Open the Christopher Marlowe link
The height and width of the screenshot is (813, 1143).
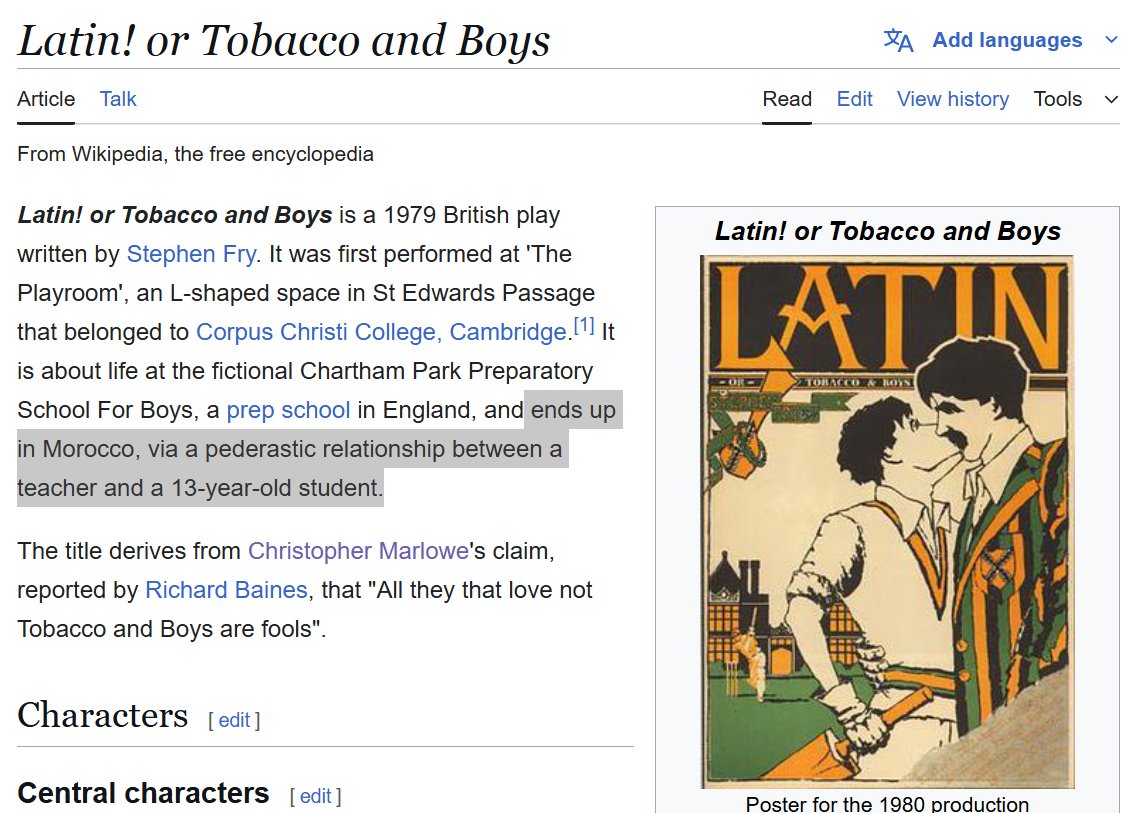[358, 551]
